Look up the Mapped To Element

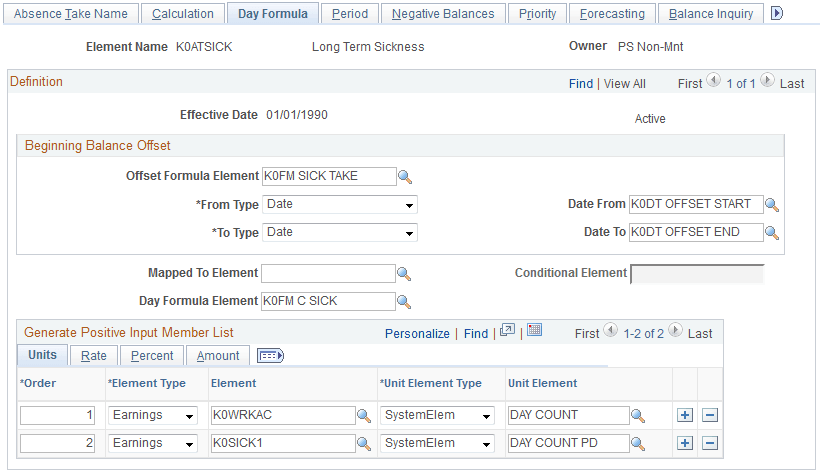(405, 273)
